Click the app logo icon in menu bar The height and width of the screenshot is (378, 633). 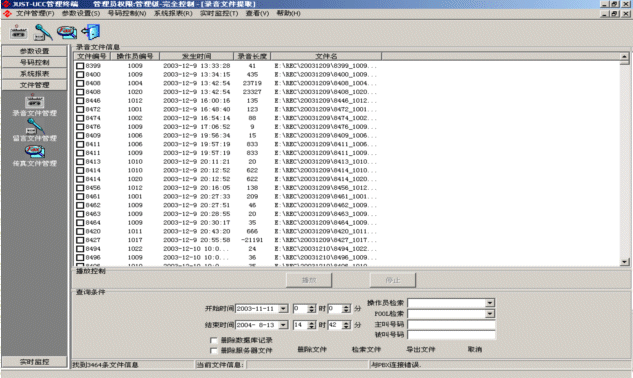(x=7, y=13)
